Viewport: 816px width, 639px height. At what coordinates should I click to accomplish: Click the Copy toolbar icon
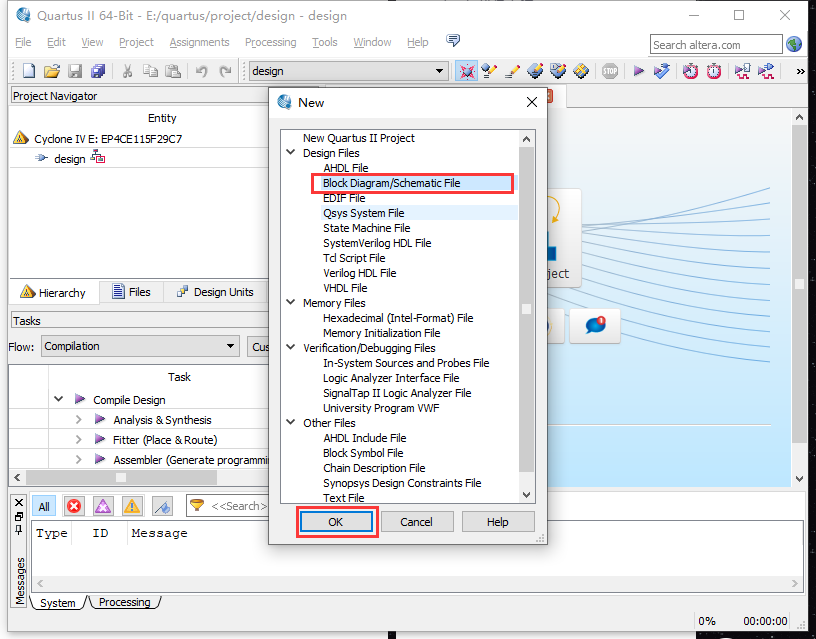[x=150, y=71]
